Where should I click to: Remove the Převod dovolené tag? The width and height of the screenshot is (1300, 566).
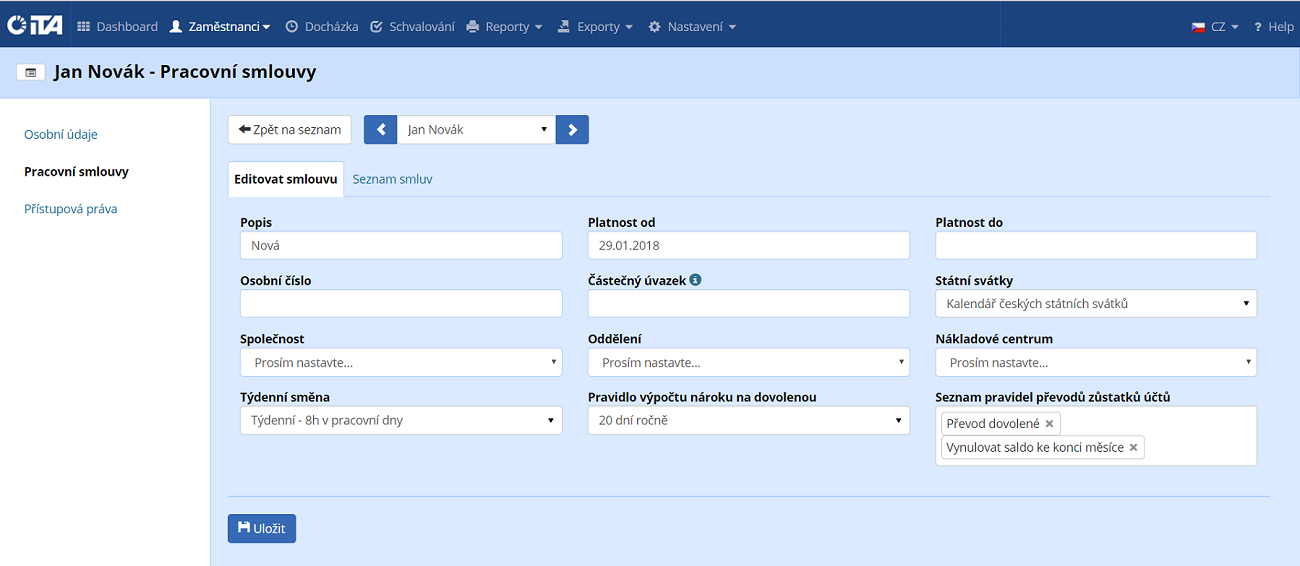1049,424
